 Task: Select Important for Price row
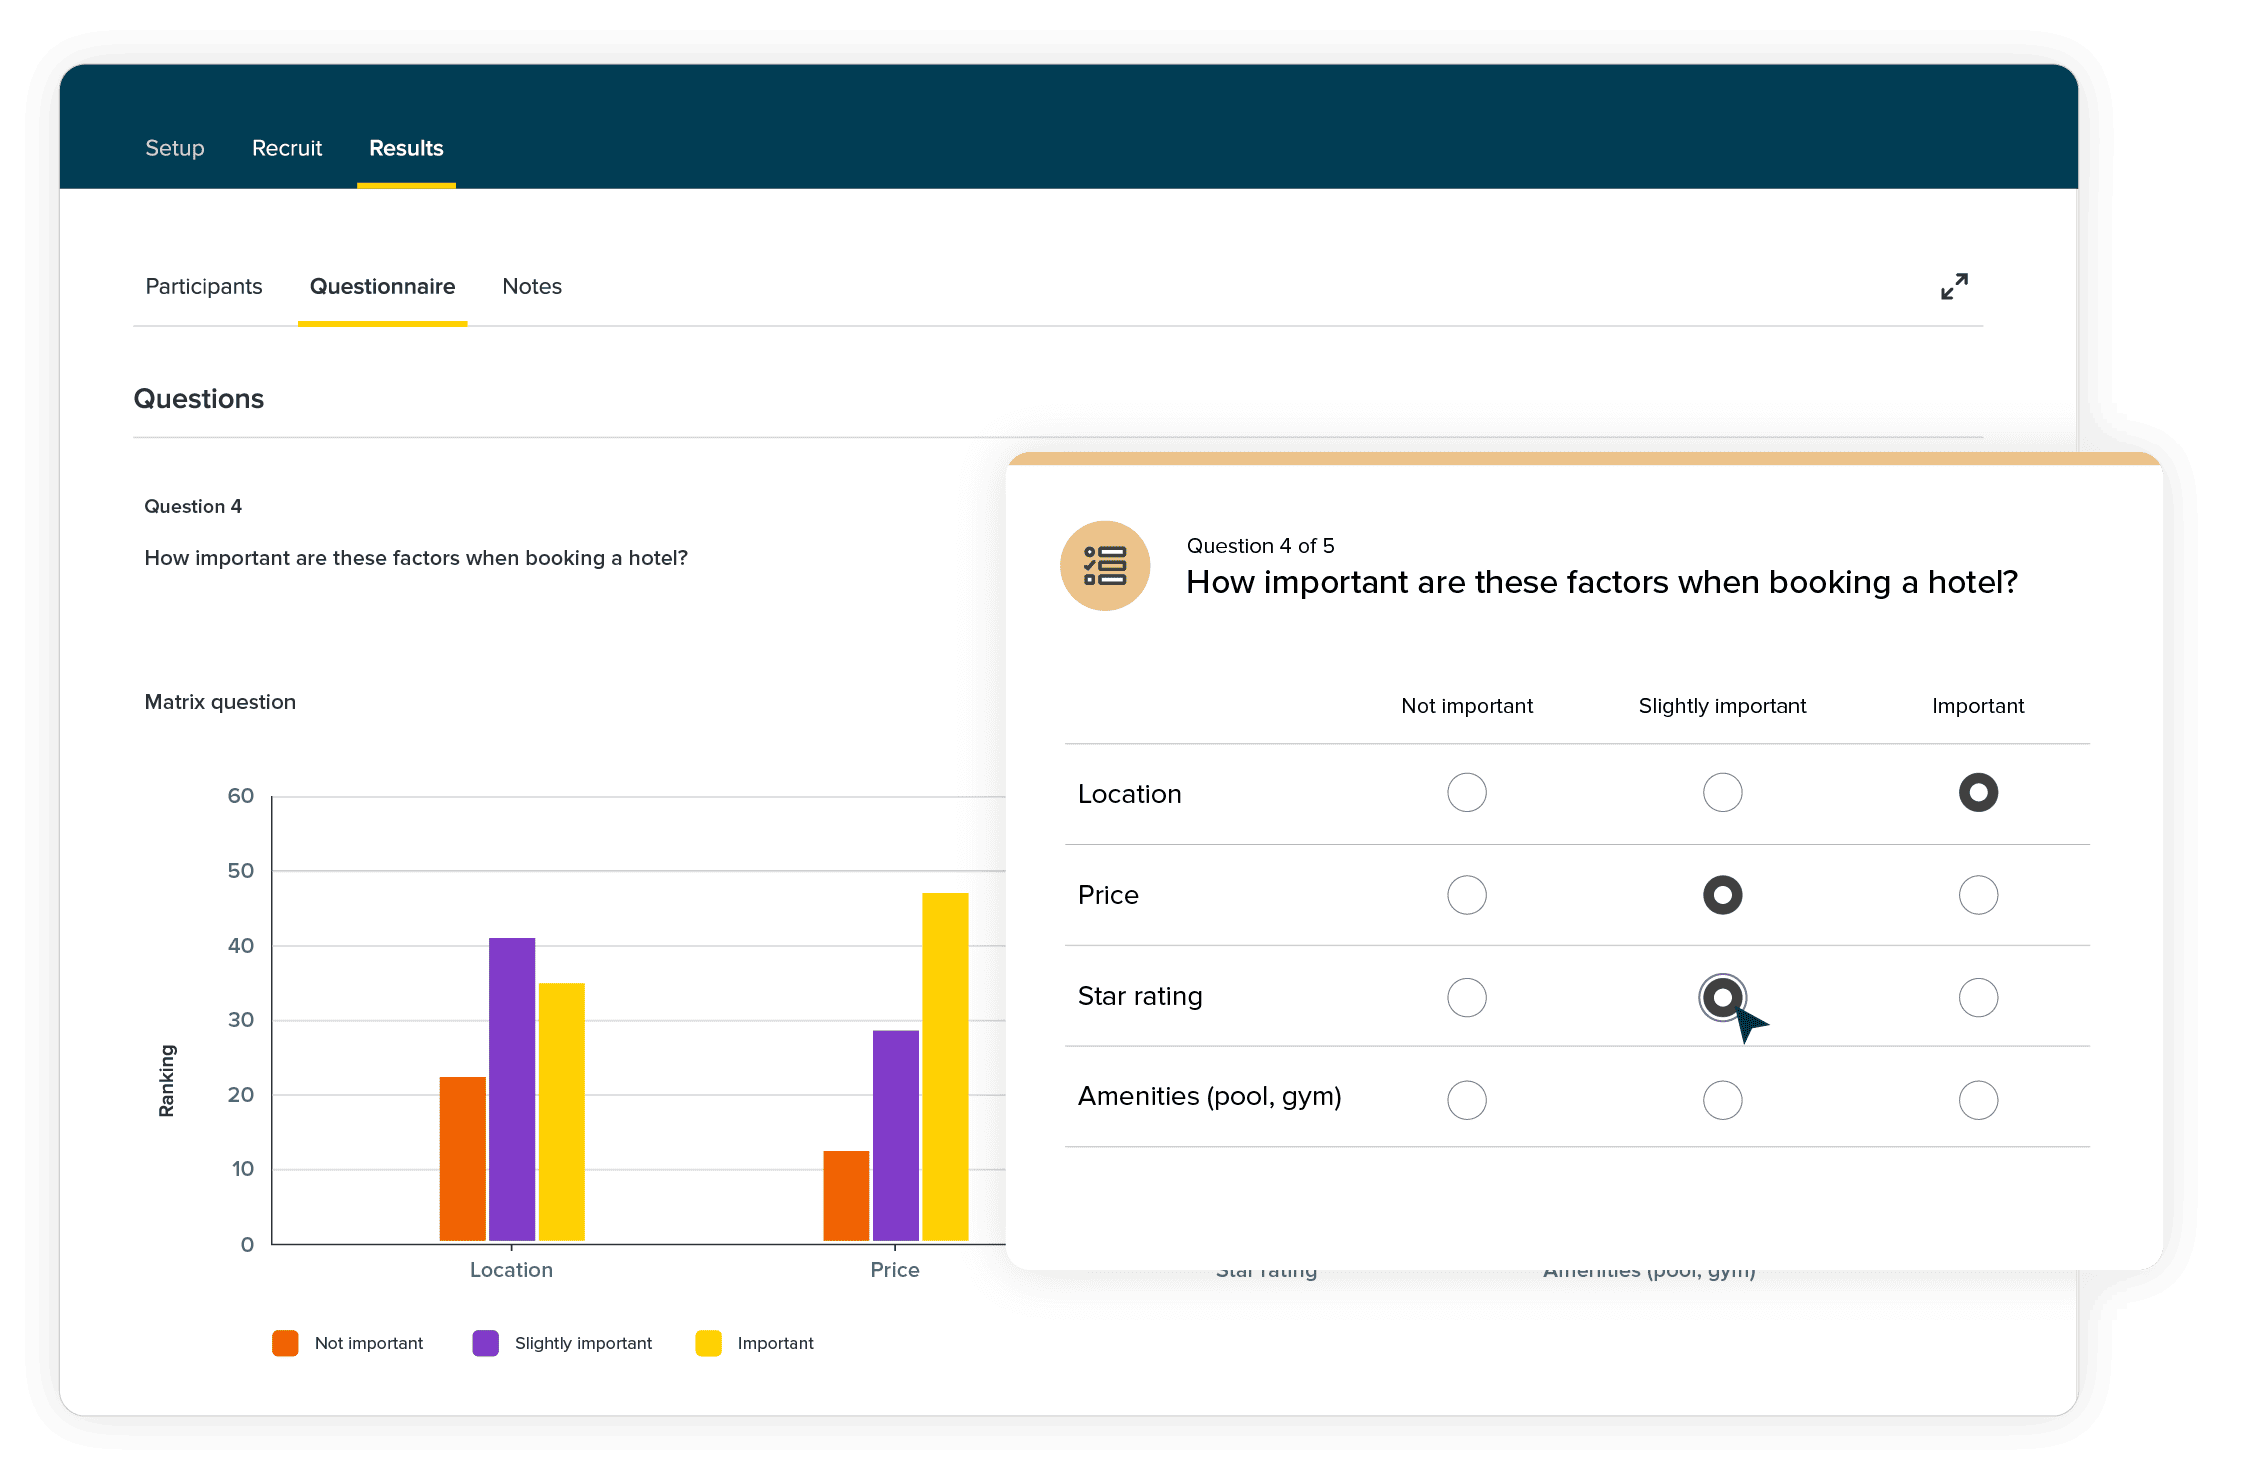pyautogui.click(x=1977, y=895)
